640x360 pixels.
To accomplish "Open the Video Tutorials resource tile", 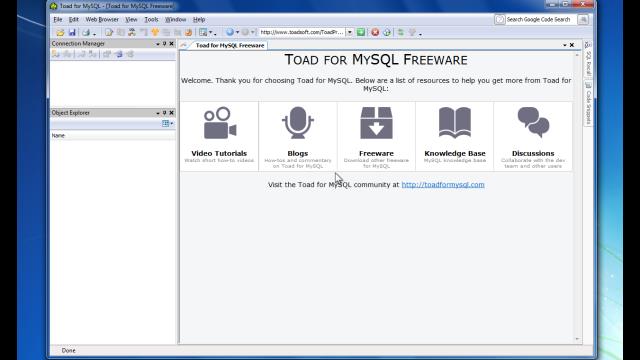I will click(219, 136).
